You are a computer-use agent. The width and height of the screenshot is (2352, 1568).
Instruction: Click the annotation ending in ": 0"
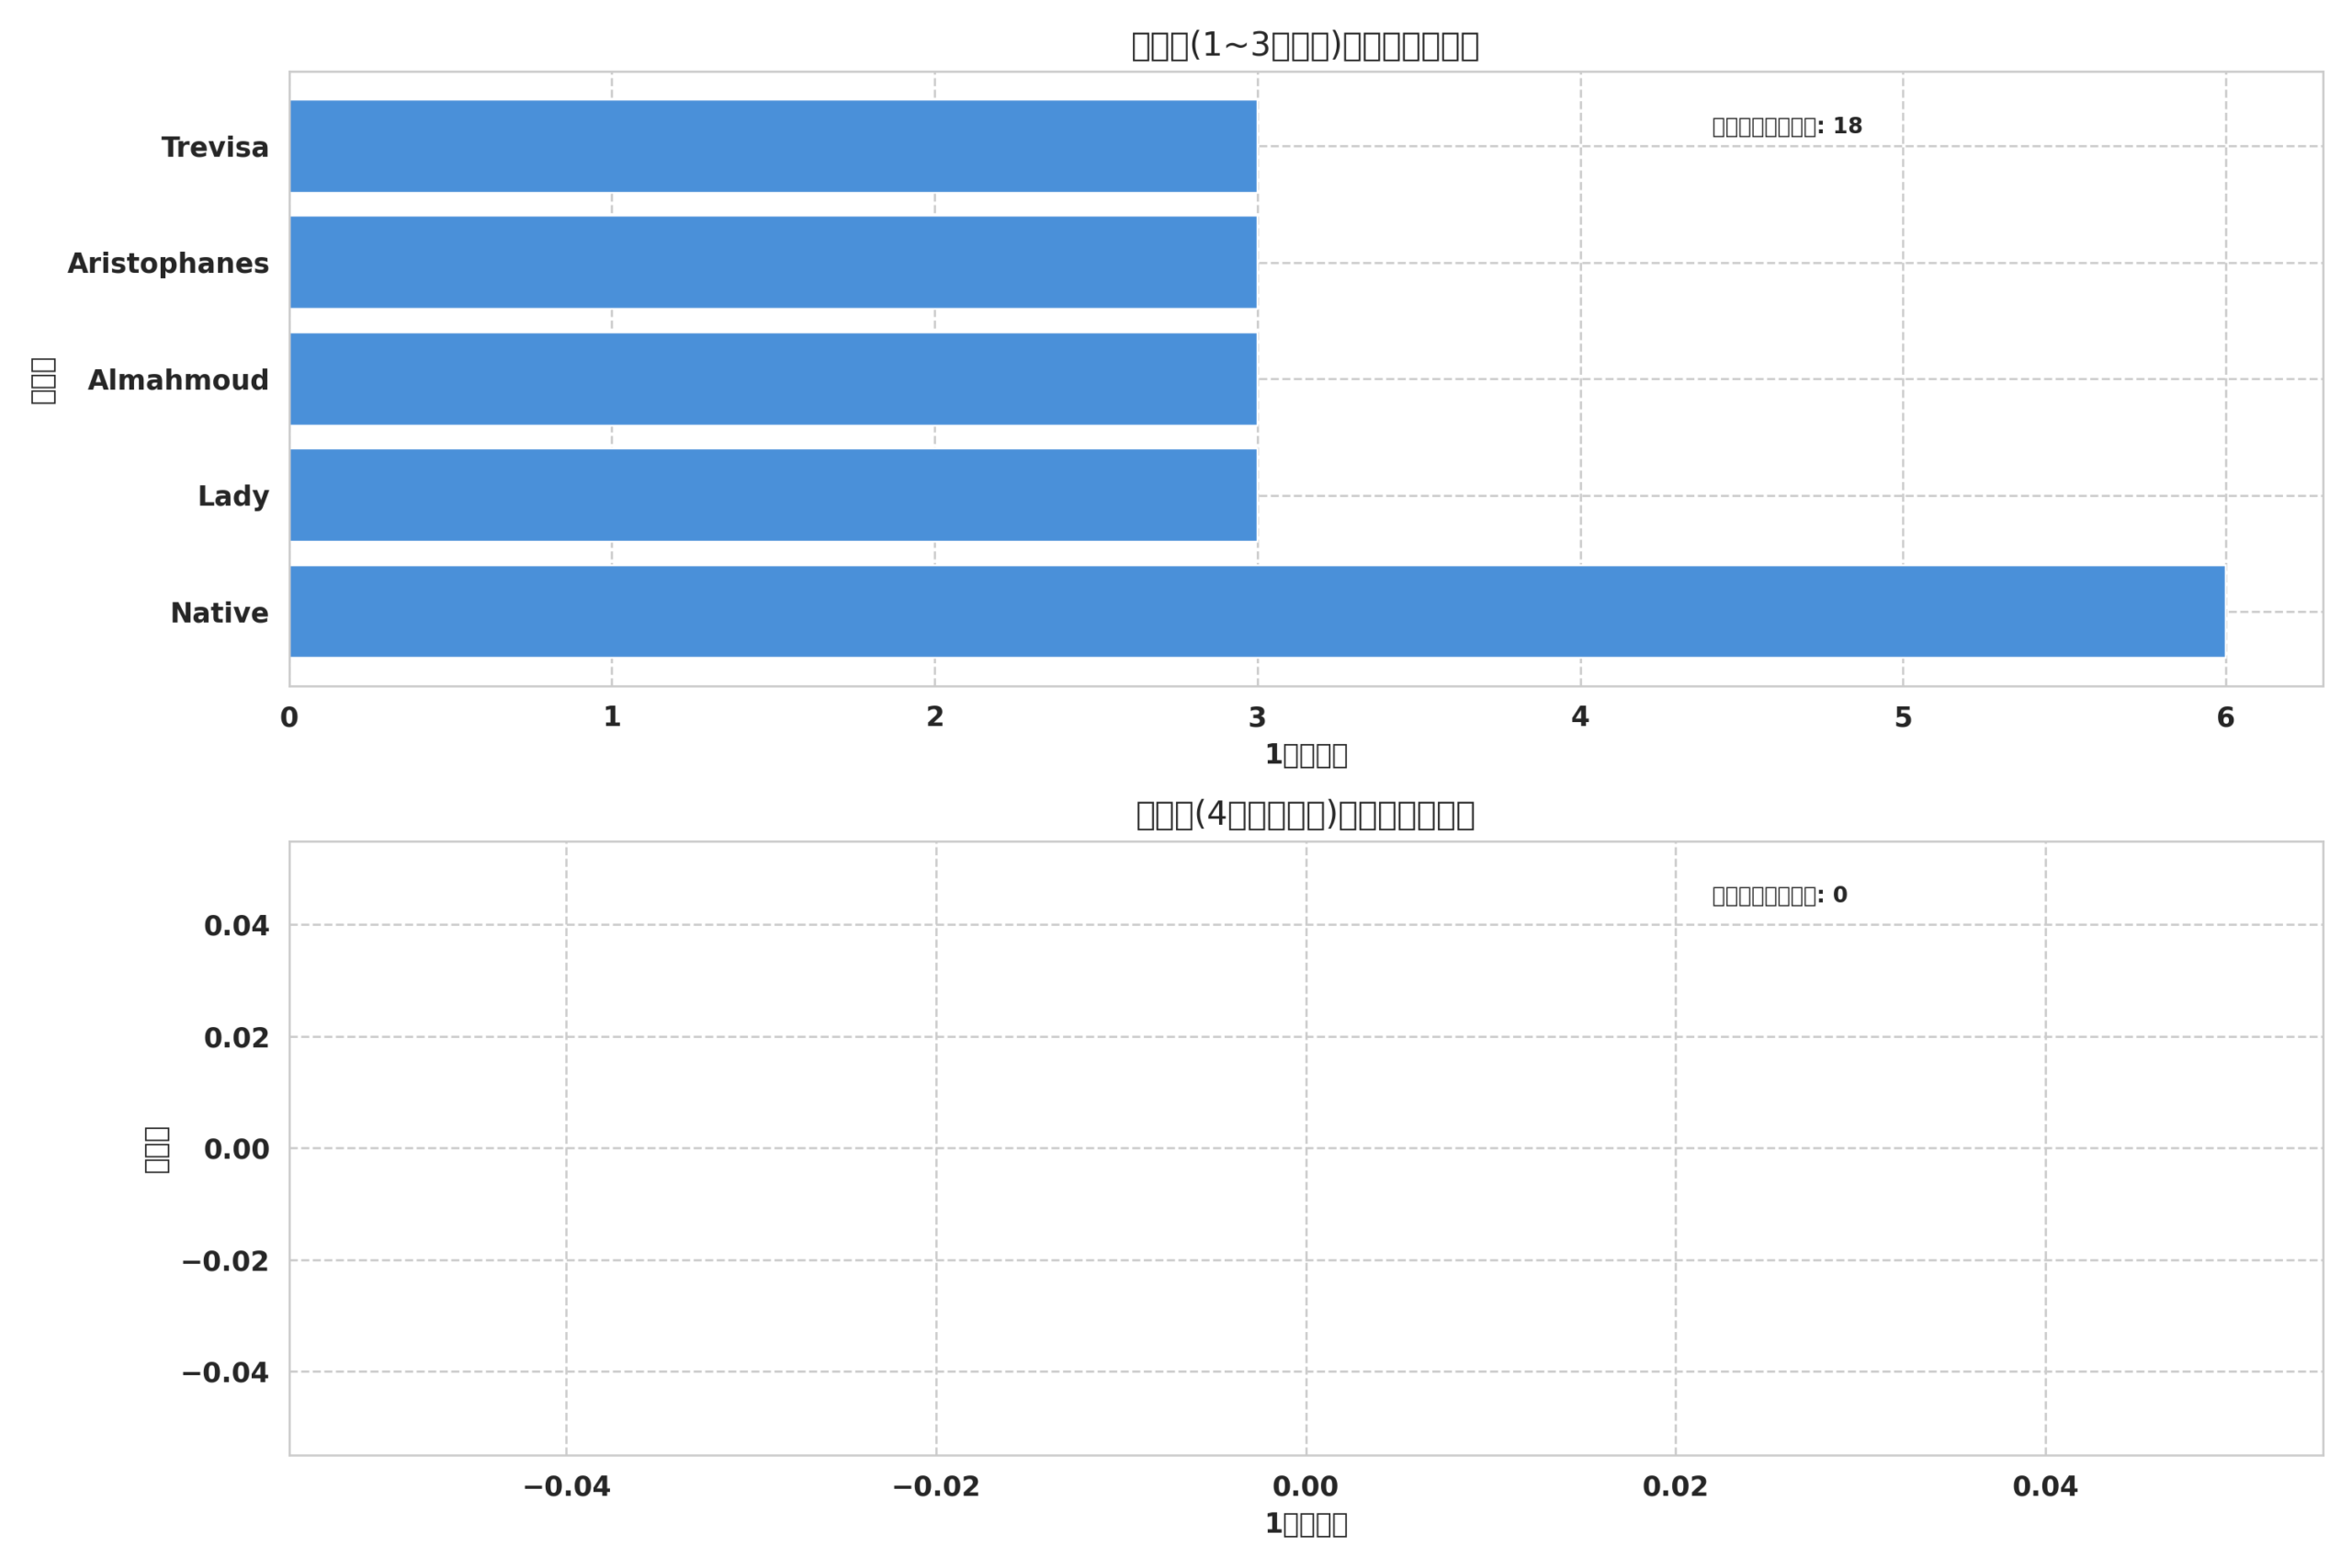(x=1780, y=896)
